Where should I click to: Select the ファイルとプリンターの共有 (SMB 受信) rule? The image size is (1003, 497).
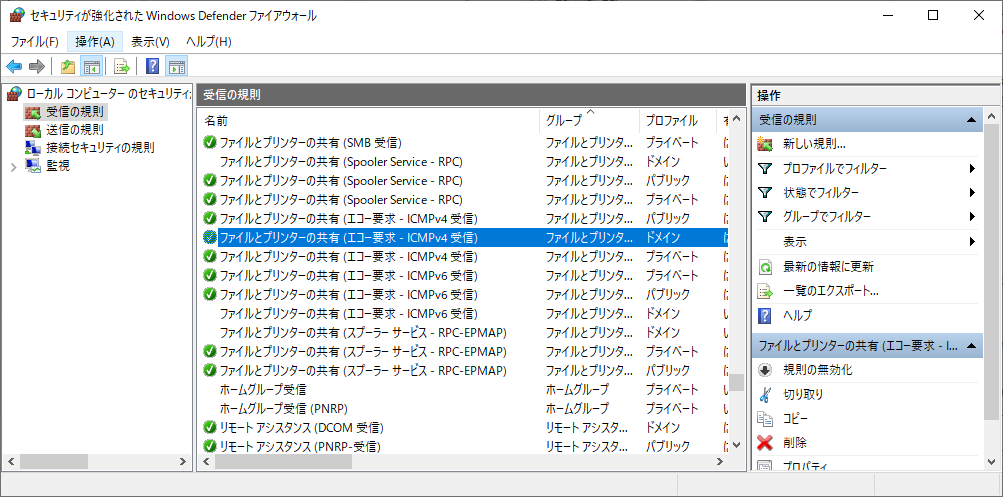463,142
